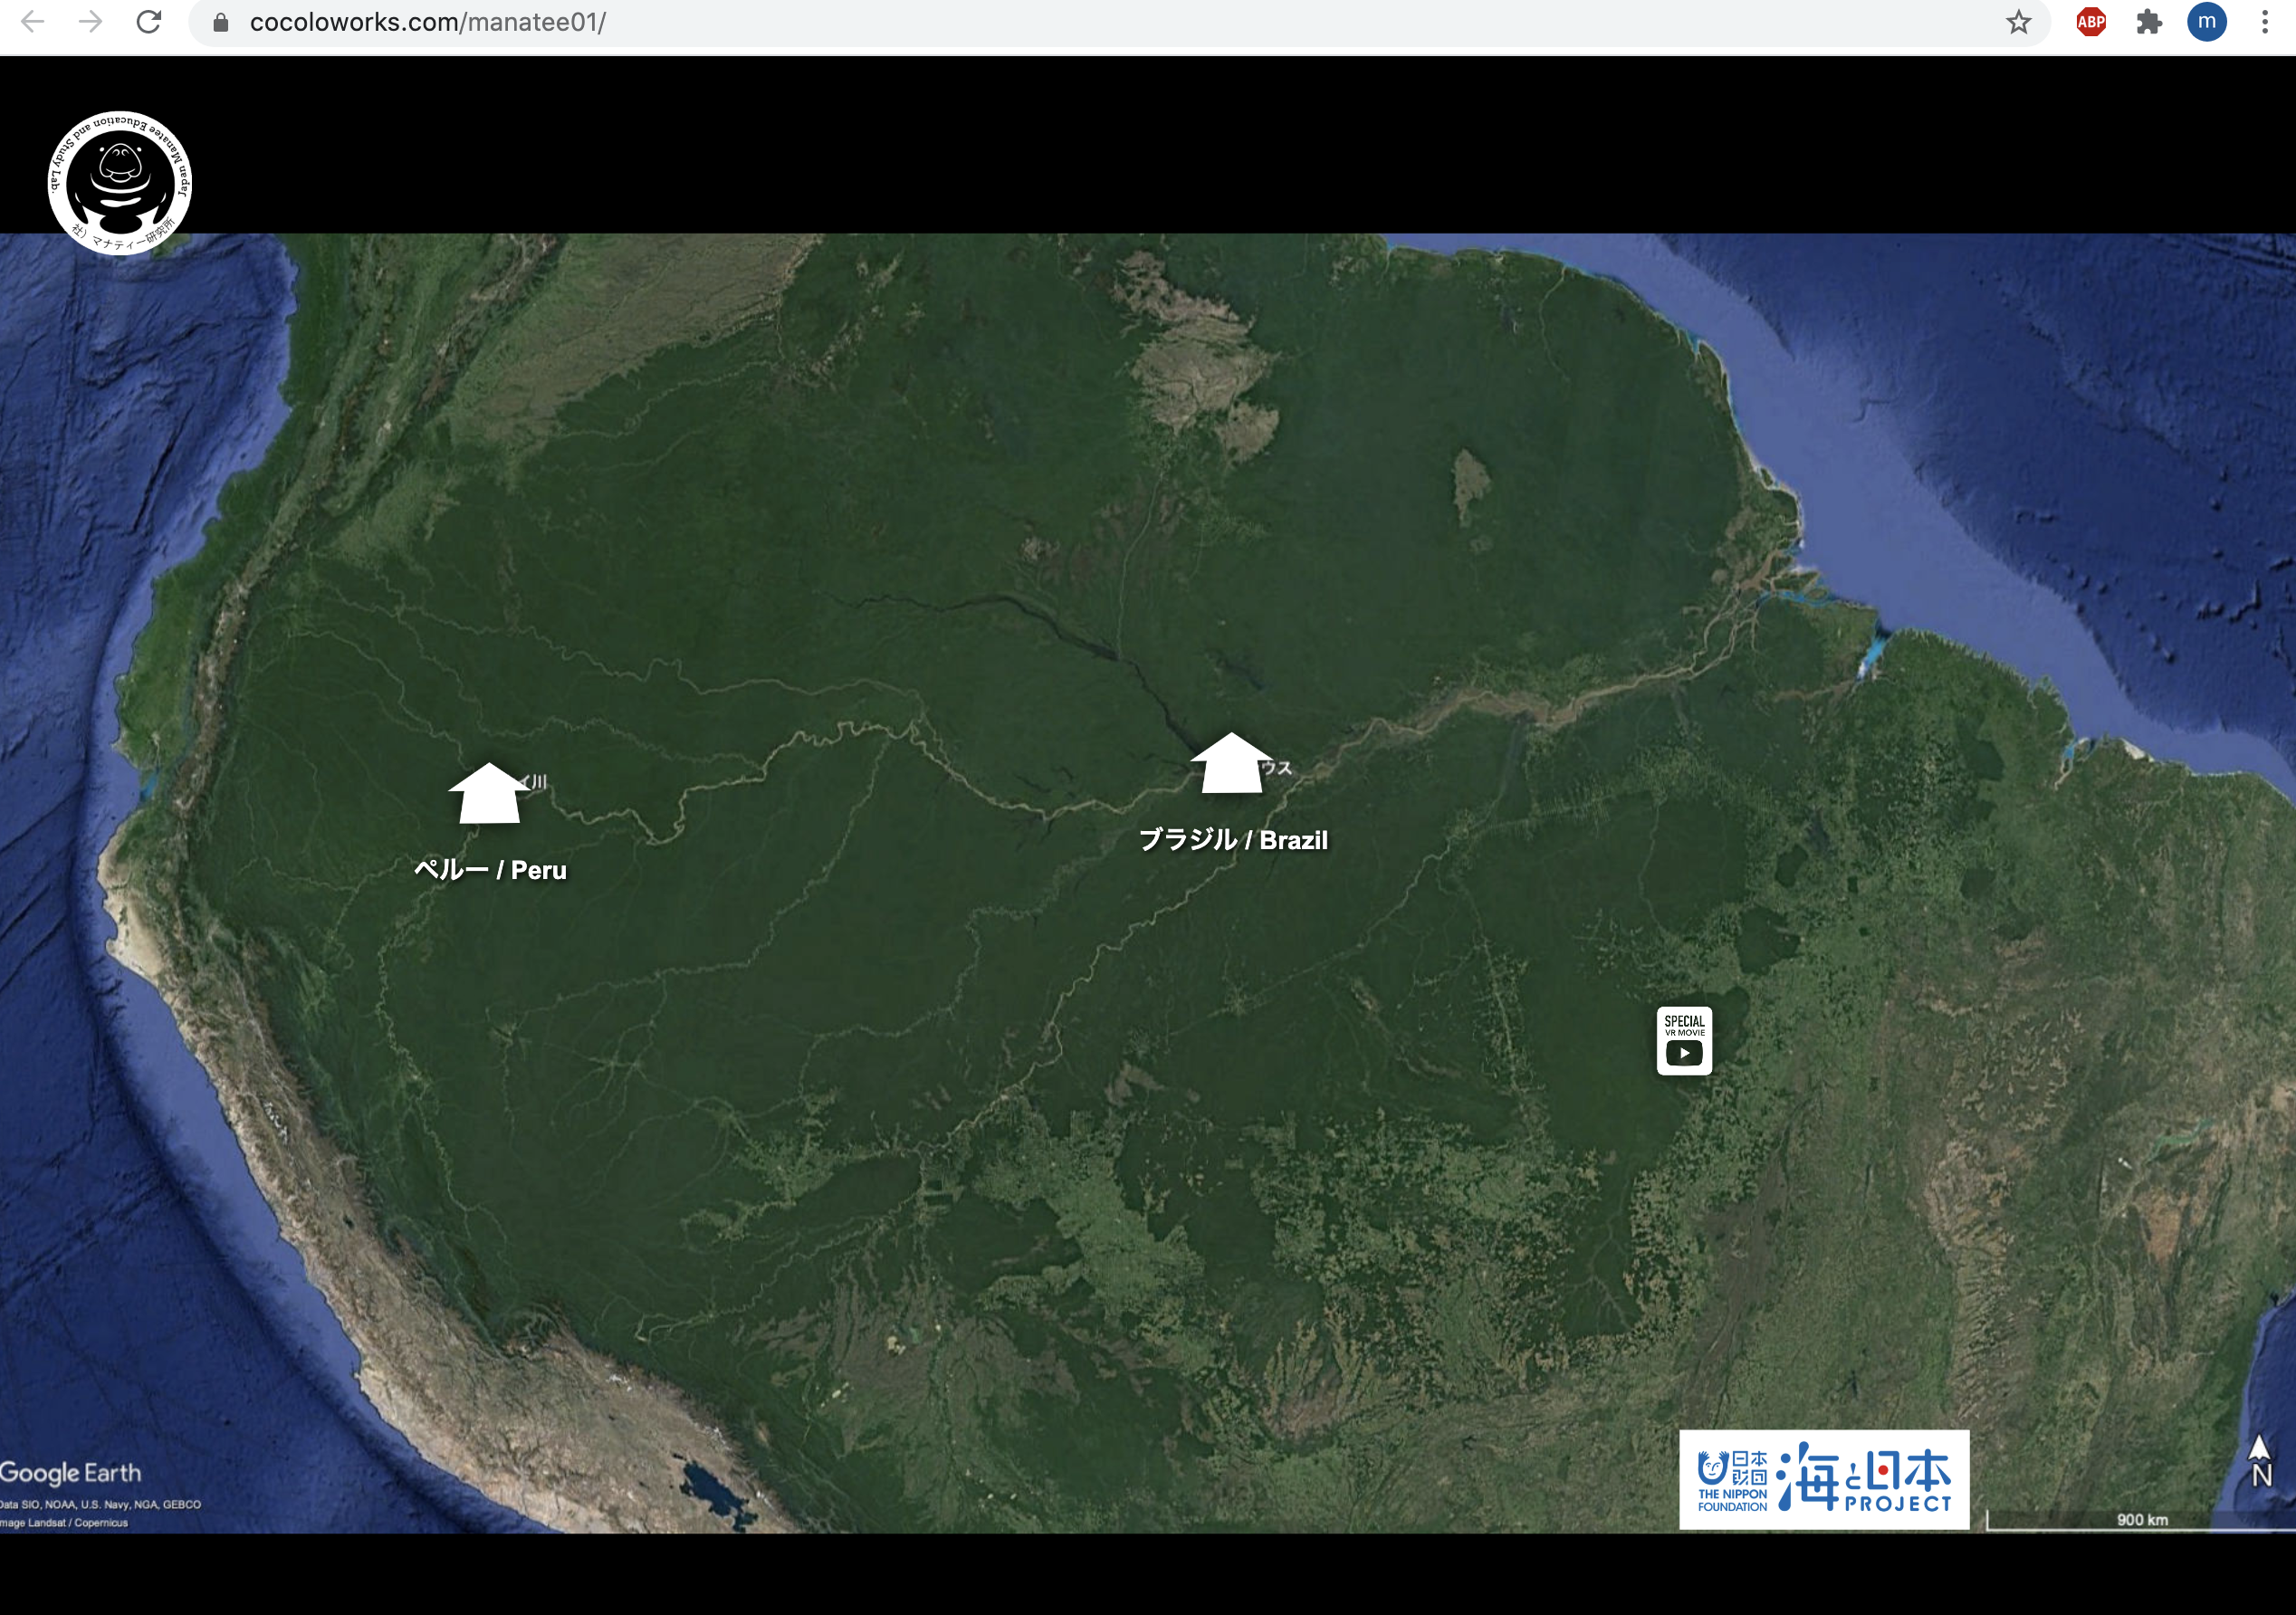Reload the page
Image resolution: width=2296 pixels, height=1615 pixels.
click(149, 22)
